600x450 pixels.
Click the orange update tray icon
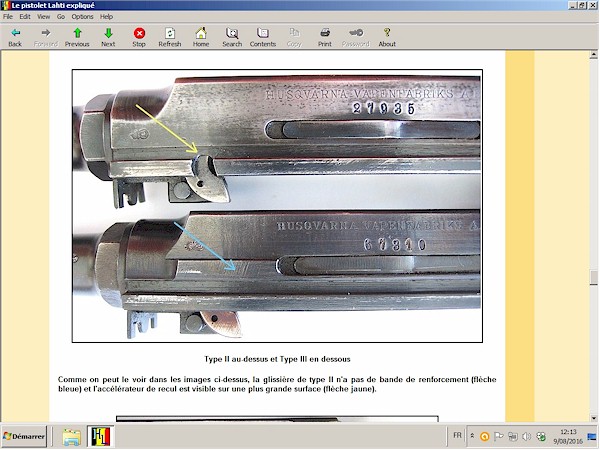[484, 436]
